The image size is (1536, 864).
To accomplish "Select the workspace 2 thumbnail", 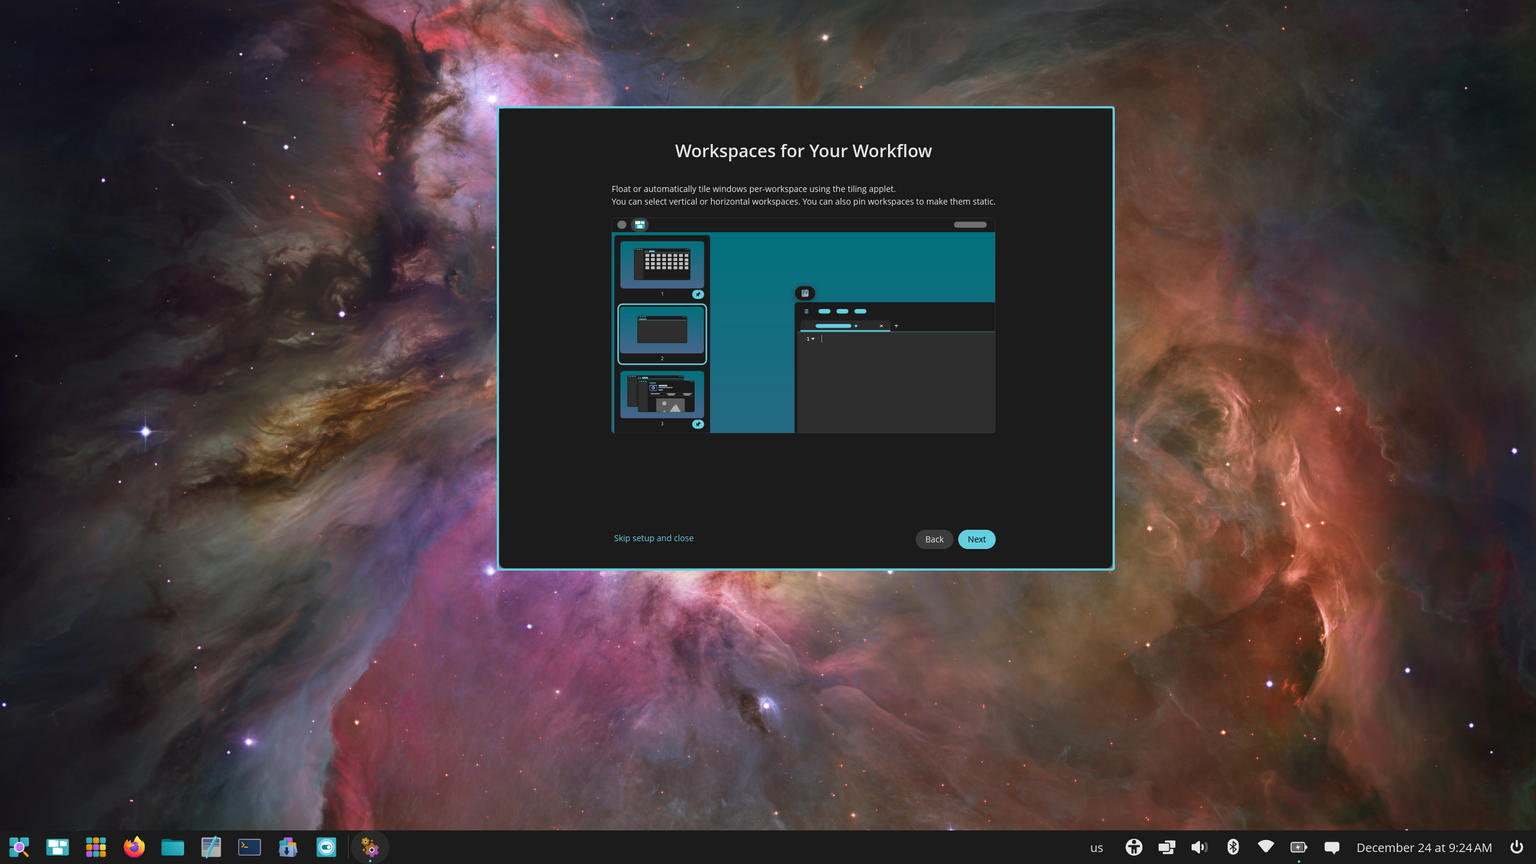I will pos(662,333).
